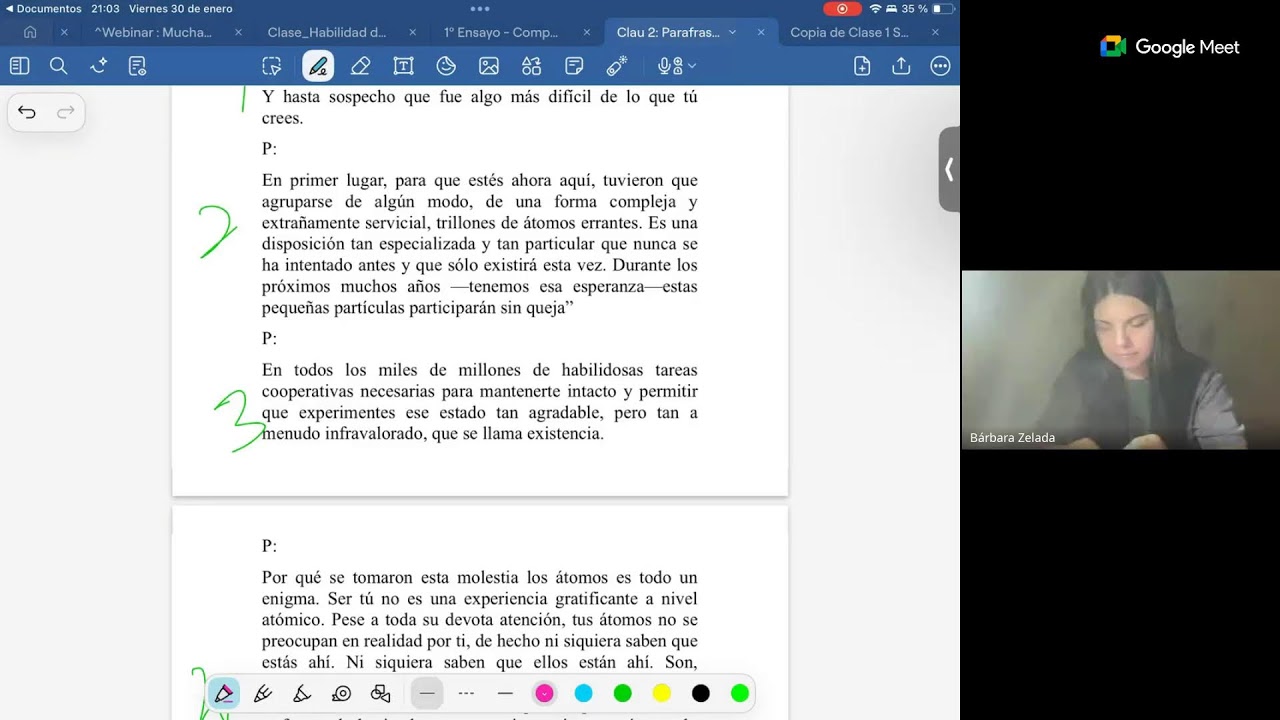Open the home screen icon
The image size is (1280, 720).
(30, 32)
